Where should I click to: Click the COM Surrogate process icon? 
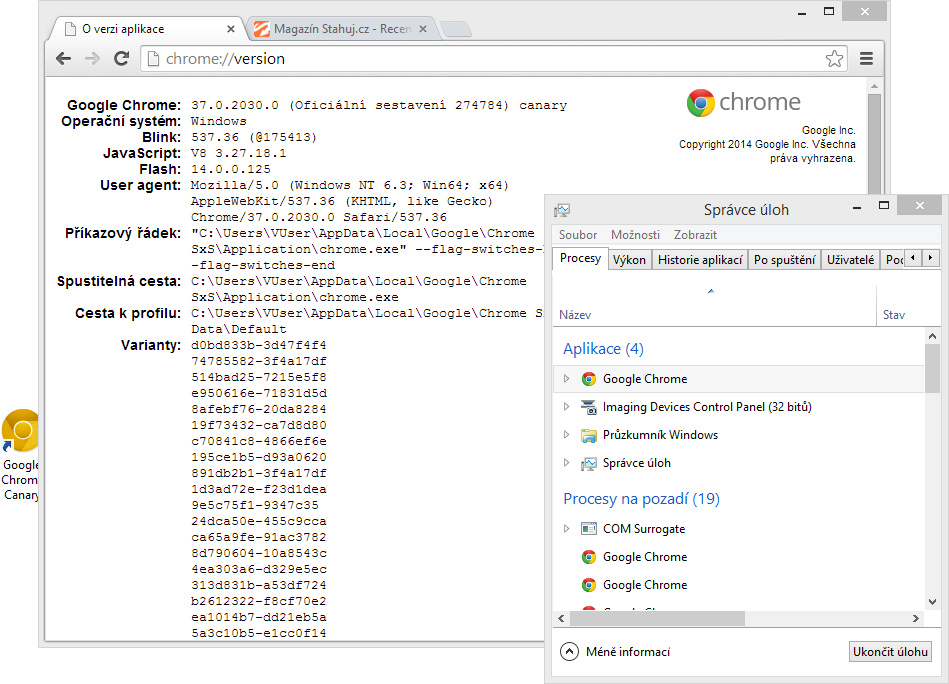(x=589, y=529)
